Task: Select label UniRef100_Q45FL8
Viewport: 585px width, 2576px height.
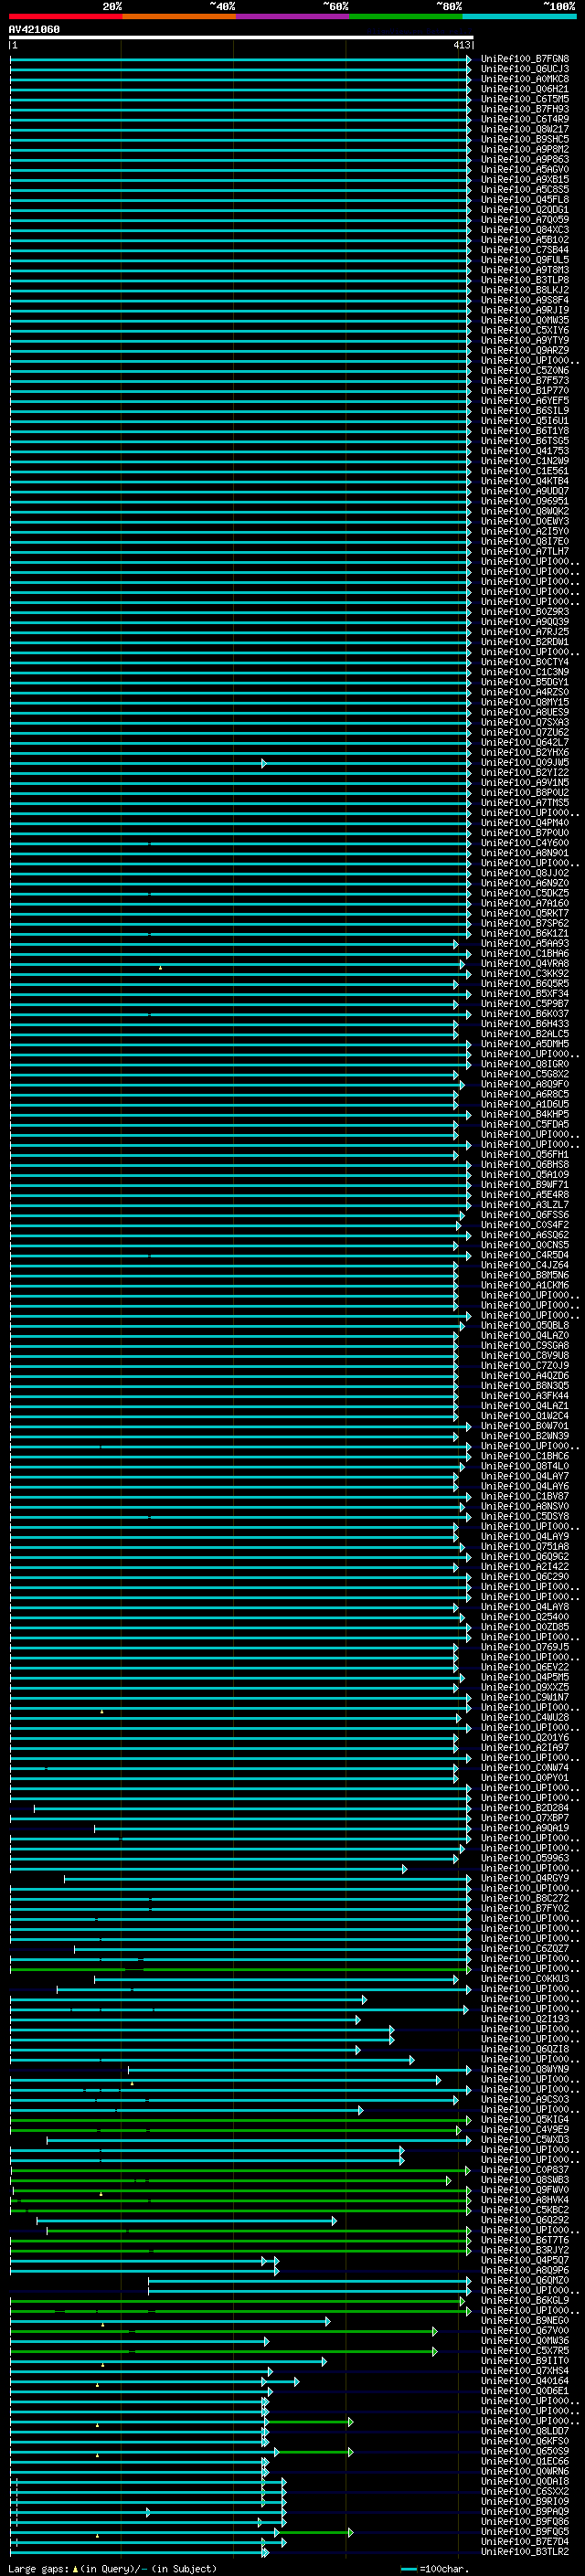Action: pos(525,200)
